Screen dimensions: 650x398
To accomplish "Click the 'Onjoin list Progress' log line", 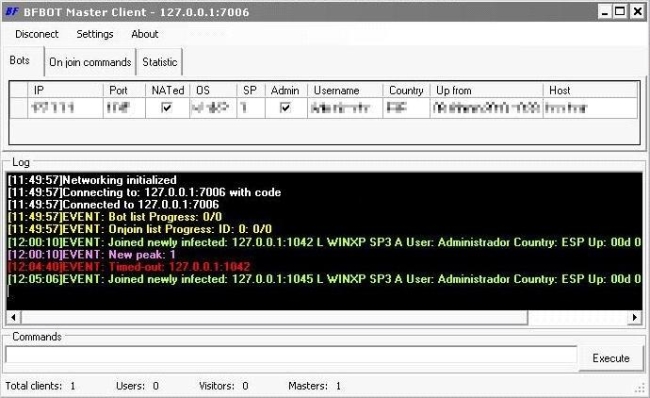I will 140,229.
